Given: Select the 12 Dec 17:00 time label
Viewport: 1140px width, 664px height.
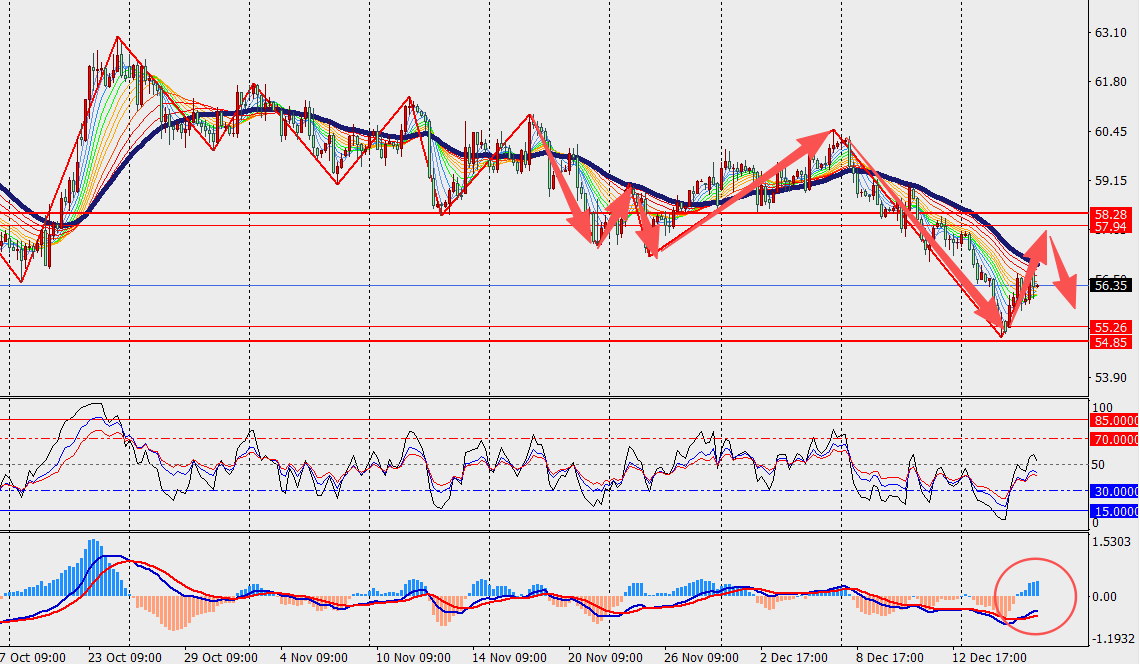Looking at the screenshot, I should coord(990,657).
